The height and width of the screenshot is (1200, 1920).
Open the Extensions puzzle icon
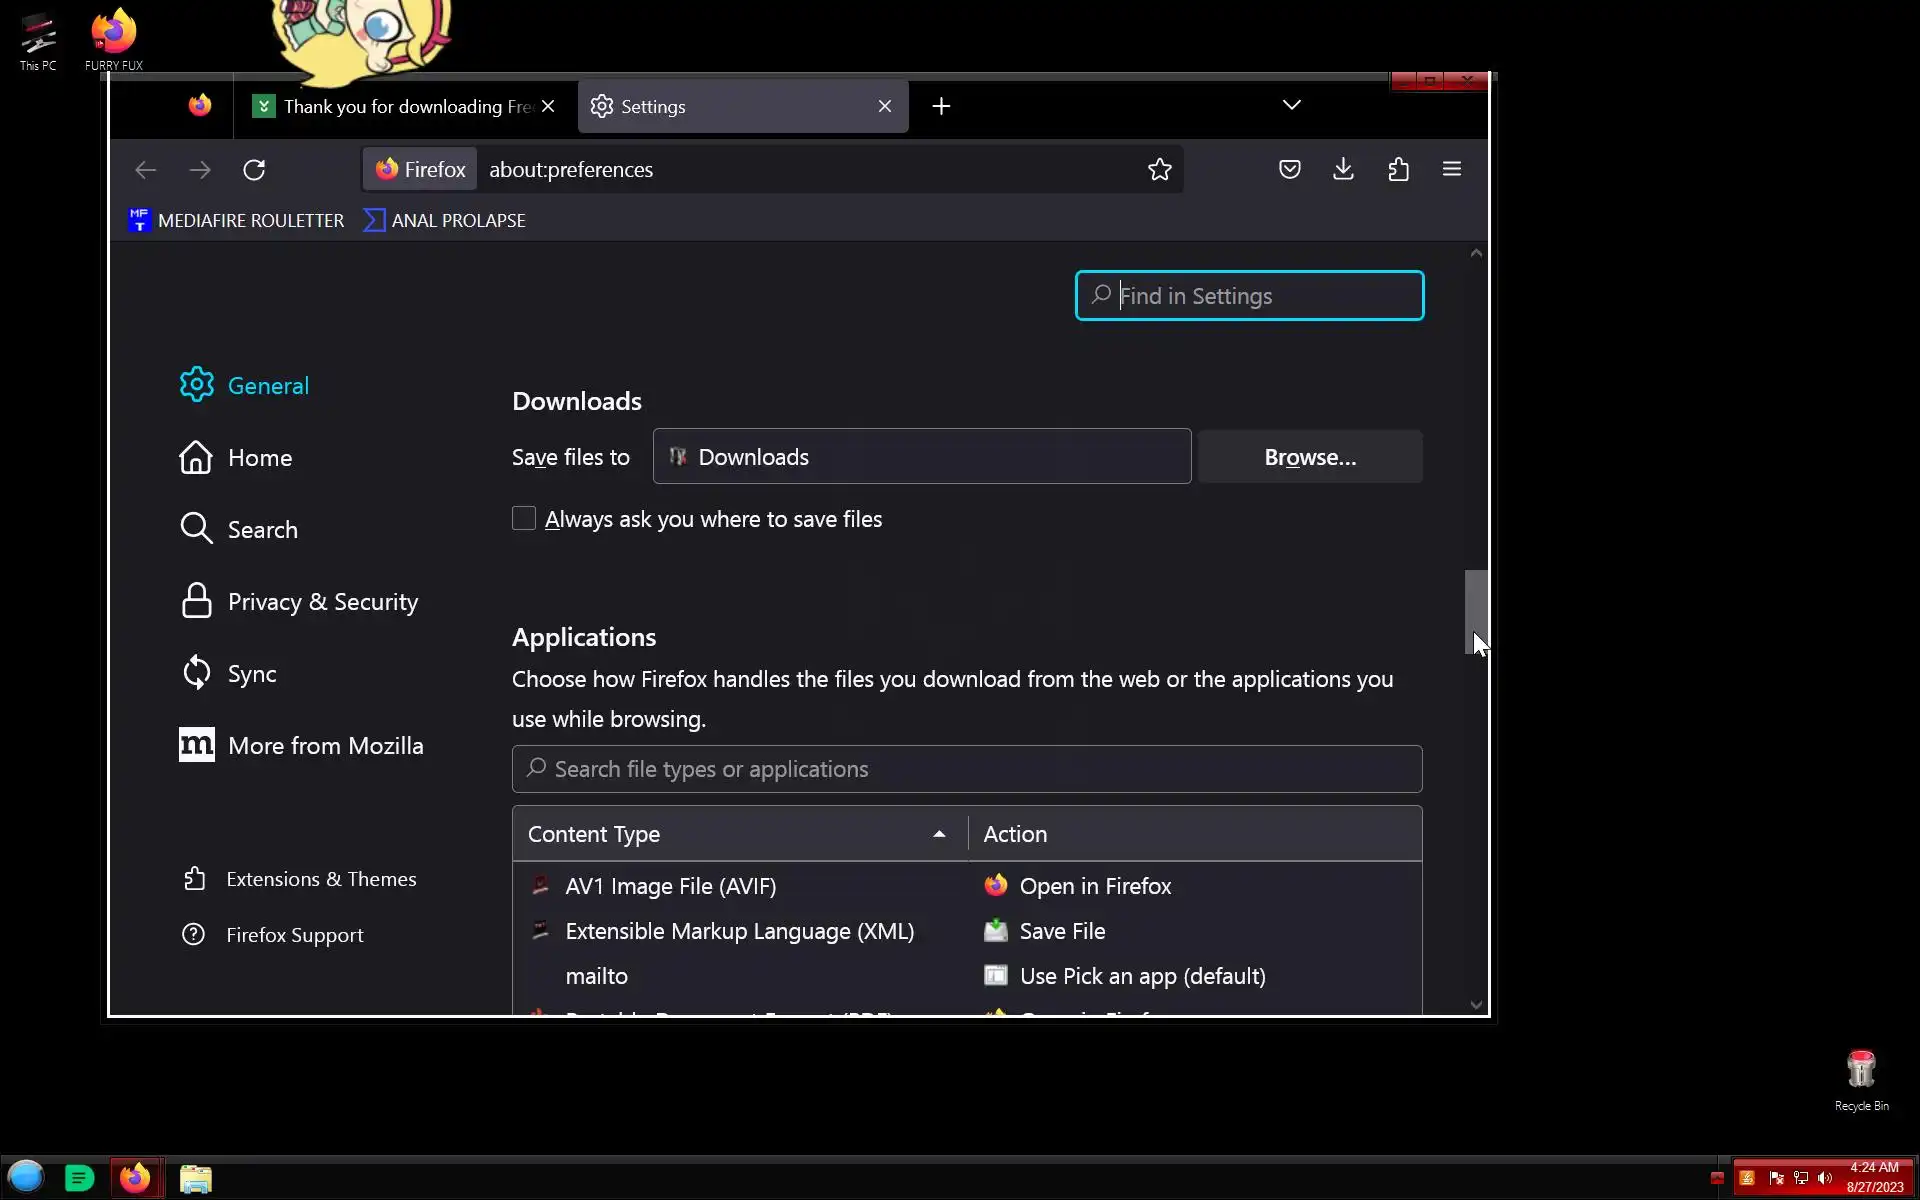pyautogui.click(x=1398, y=169)
